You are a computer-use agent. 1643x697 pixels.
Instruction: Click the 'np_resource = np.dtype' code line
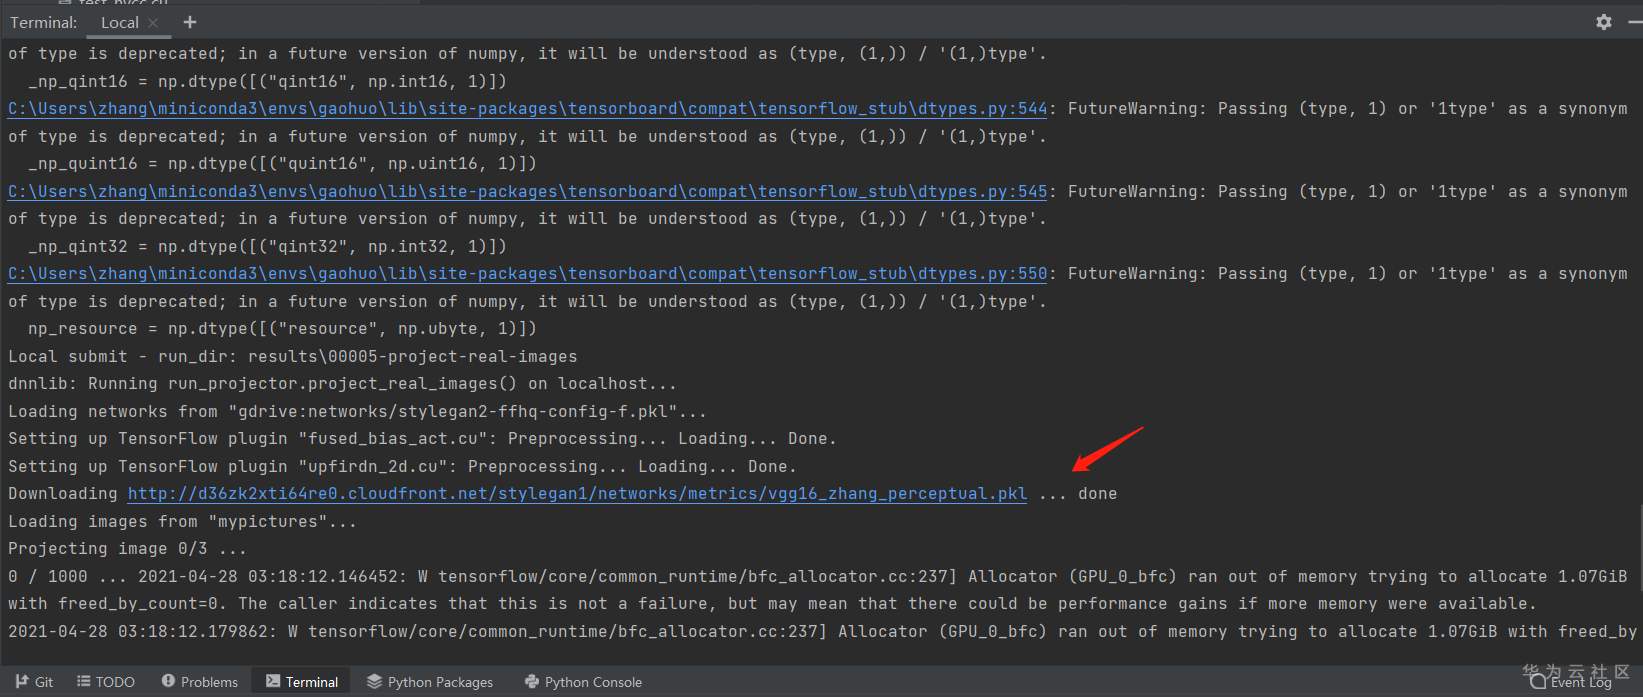[x=283, y=329]
